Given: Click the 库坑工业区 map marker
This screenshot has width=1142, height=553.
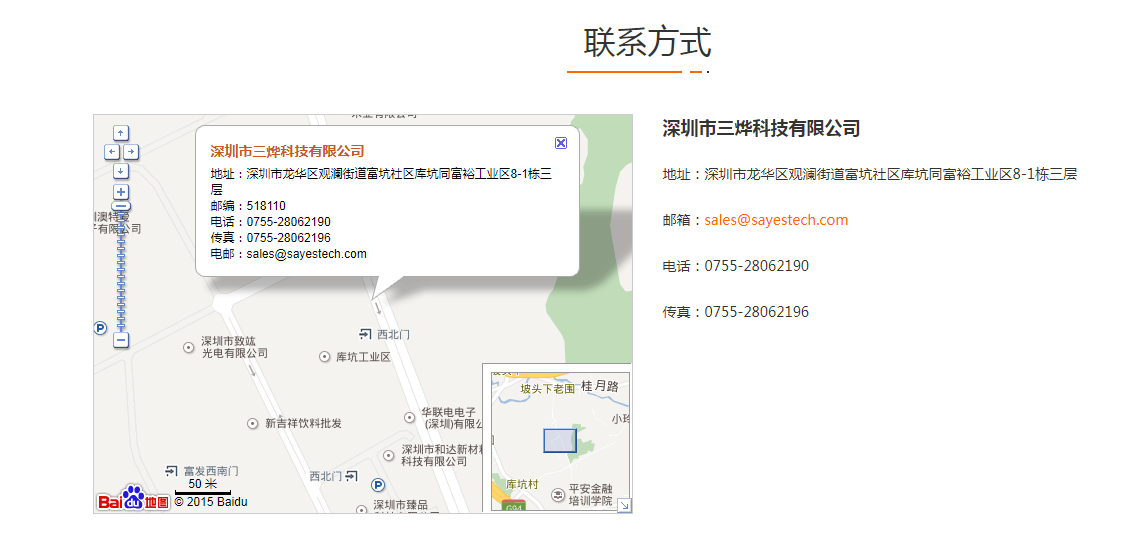Looking at the screenshot, I should (325, 357).
